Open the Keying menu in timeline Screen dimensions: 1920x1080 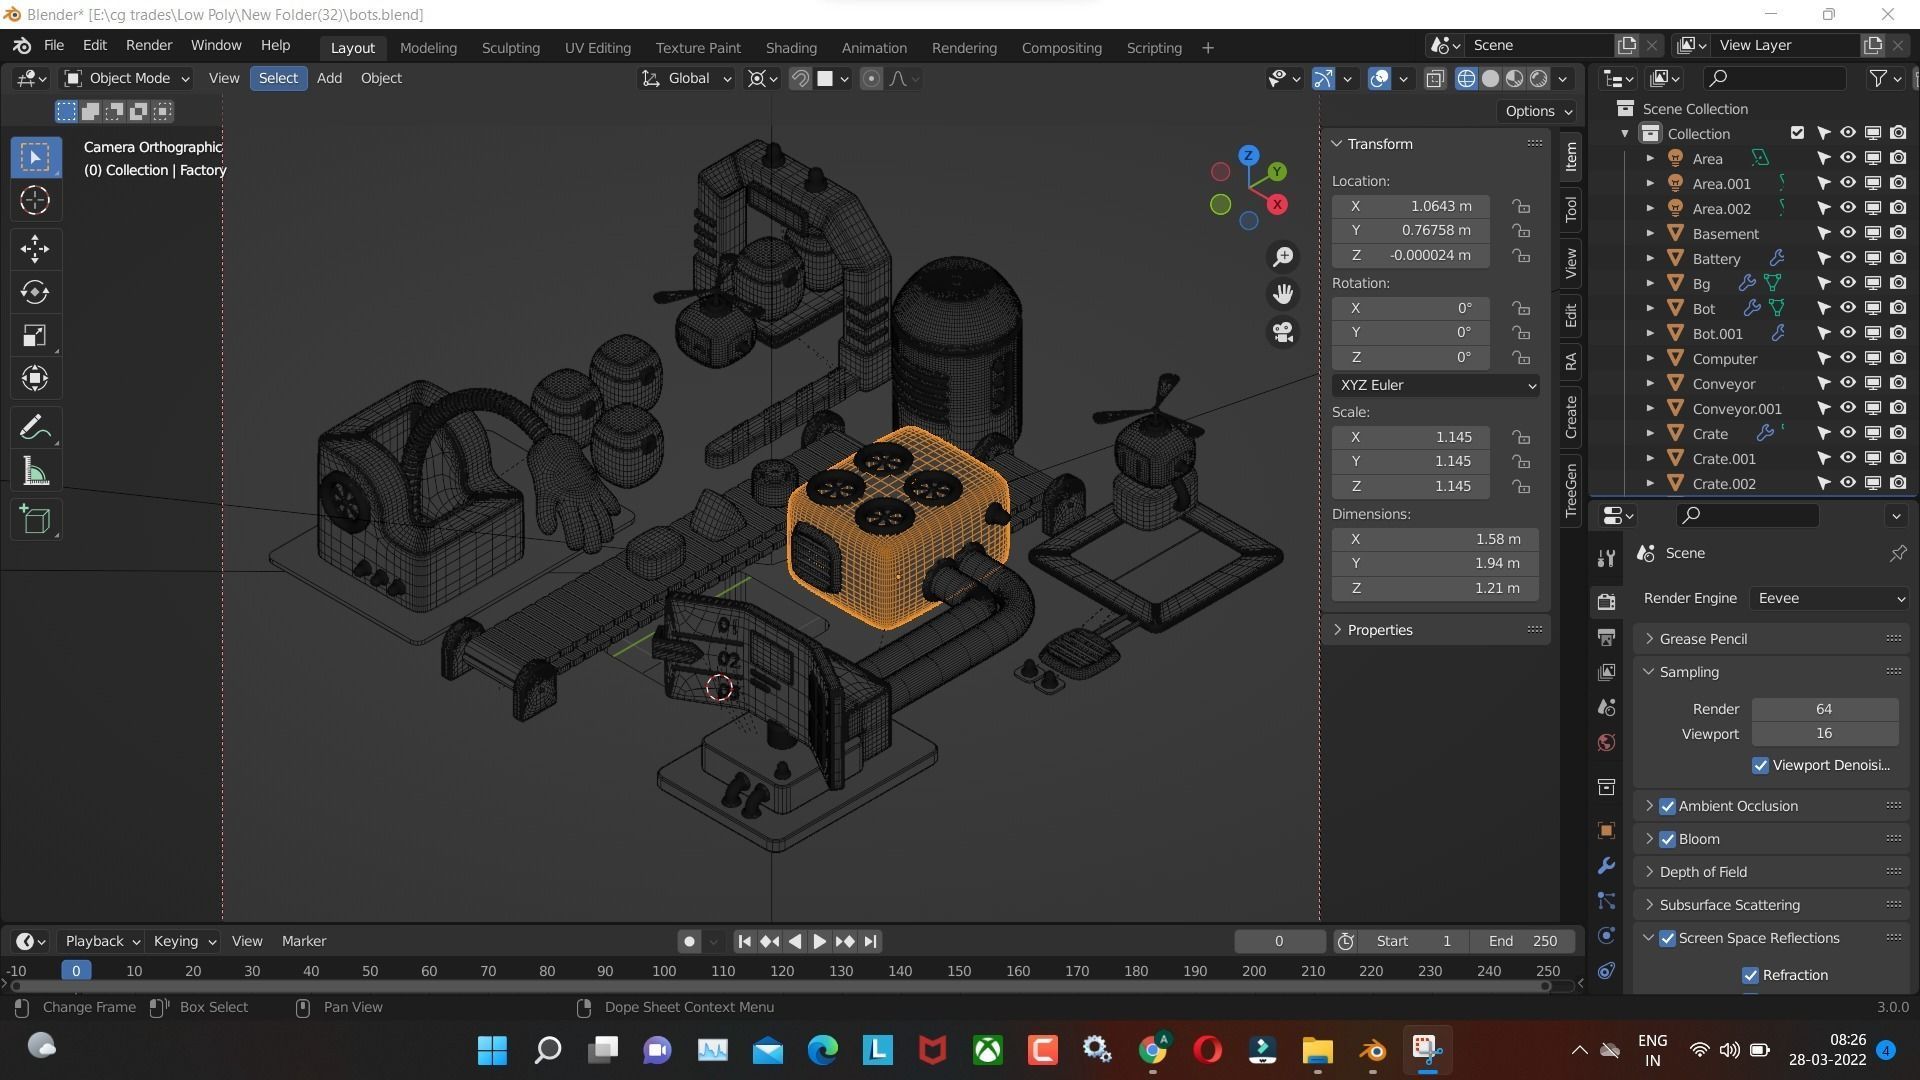183,941
